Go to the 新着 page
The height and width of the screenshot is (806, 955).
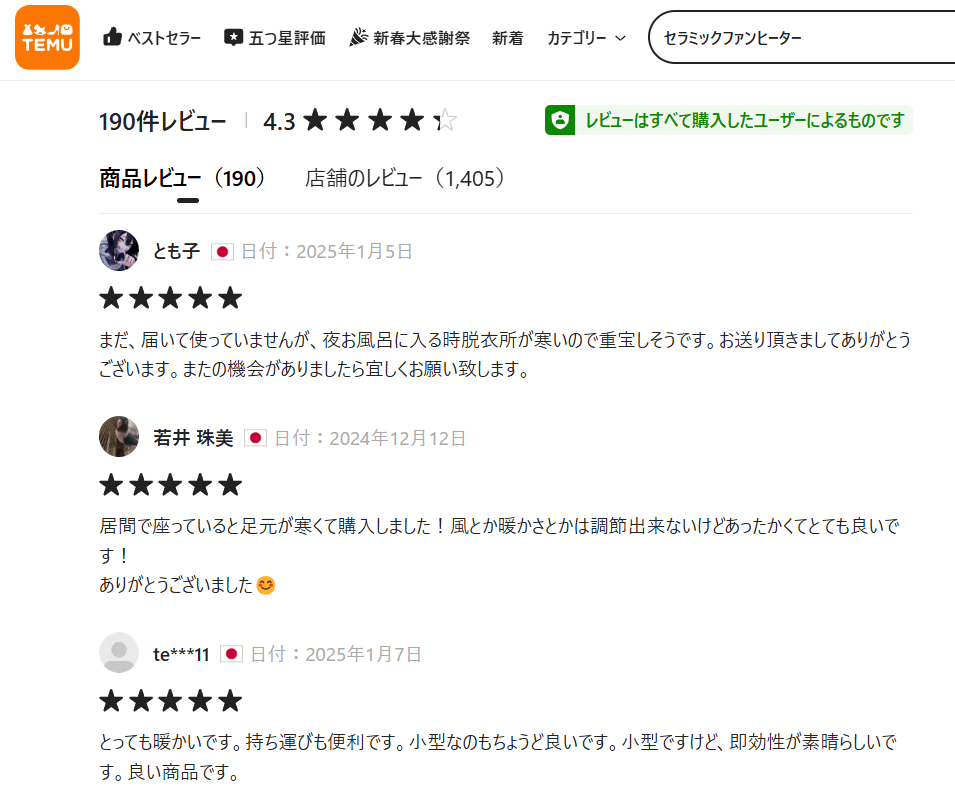507,38
